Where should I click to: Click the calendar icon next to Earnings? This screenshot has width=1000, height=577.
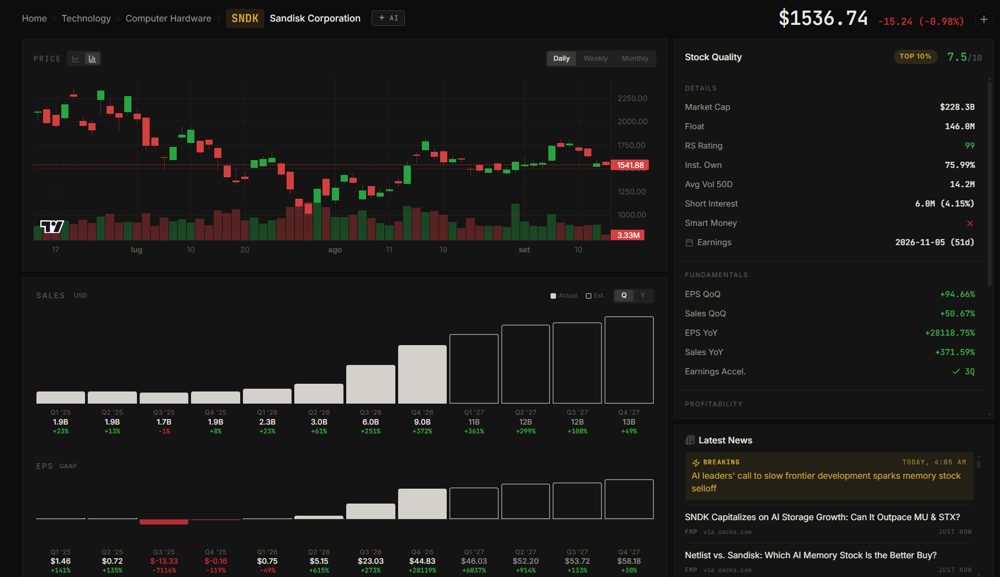point(689,243)
